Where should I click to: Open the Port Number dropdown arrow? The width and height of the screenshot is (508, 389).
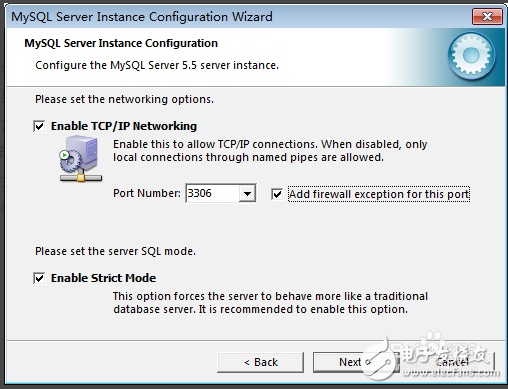(x=247, y=193)
